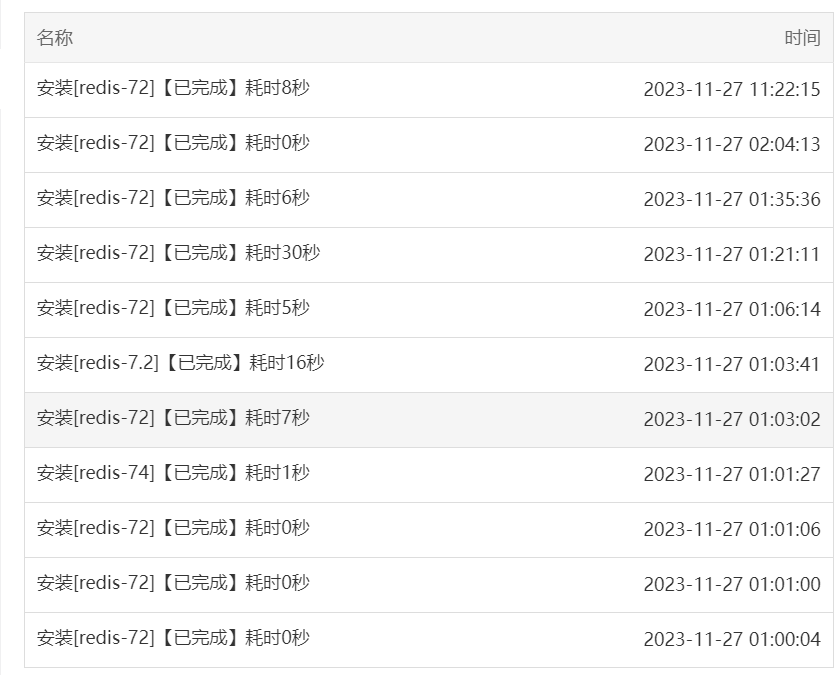Screen dimensions: 838x675
Task: Click the highlighted row taking 7 seconds
Action: pos(429,420)
